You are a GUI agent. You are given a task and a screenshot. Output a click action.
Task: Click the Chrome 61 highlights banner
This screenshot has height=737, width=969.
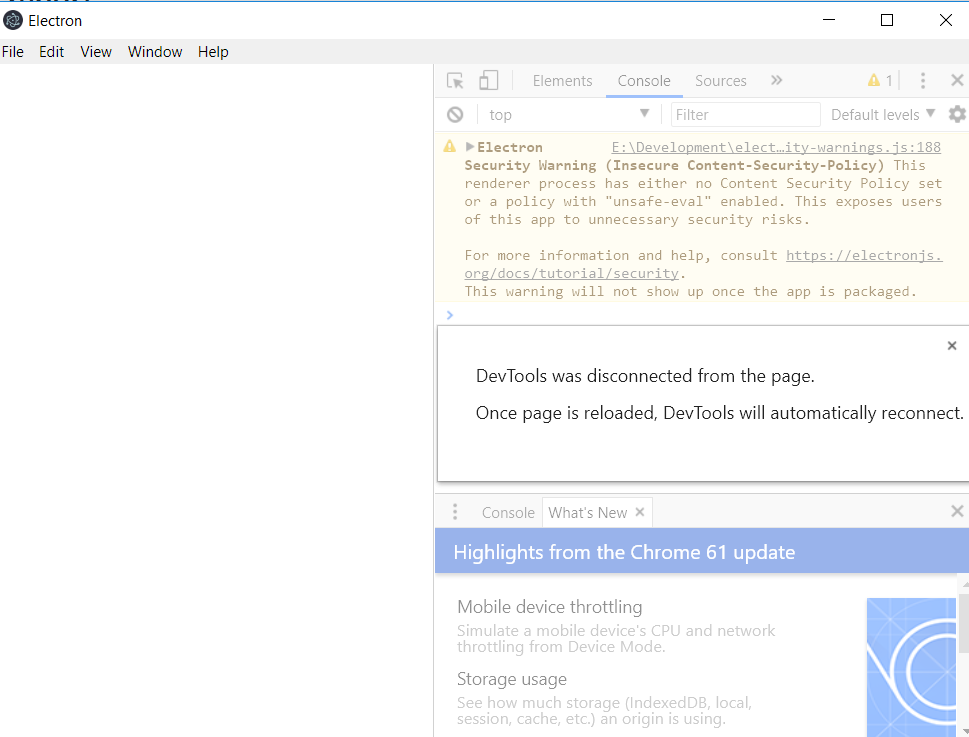(x=701, y=551)
